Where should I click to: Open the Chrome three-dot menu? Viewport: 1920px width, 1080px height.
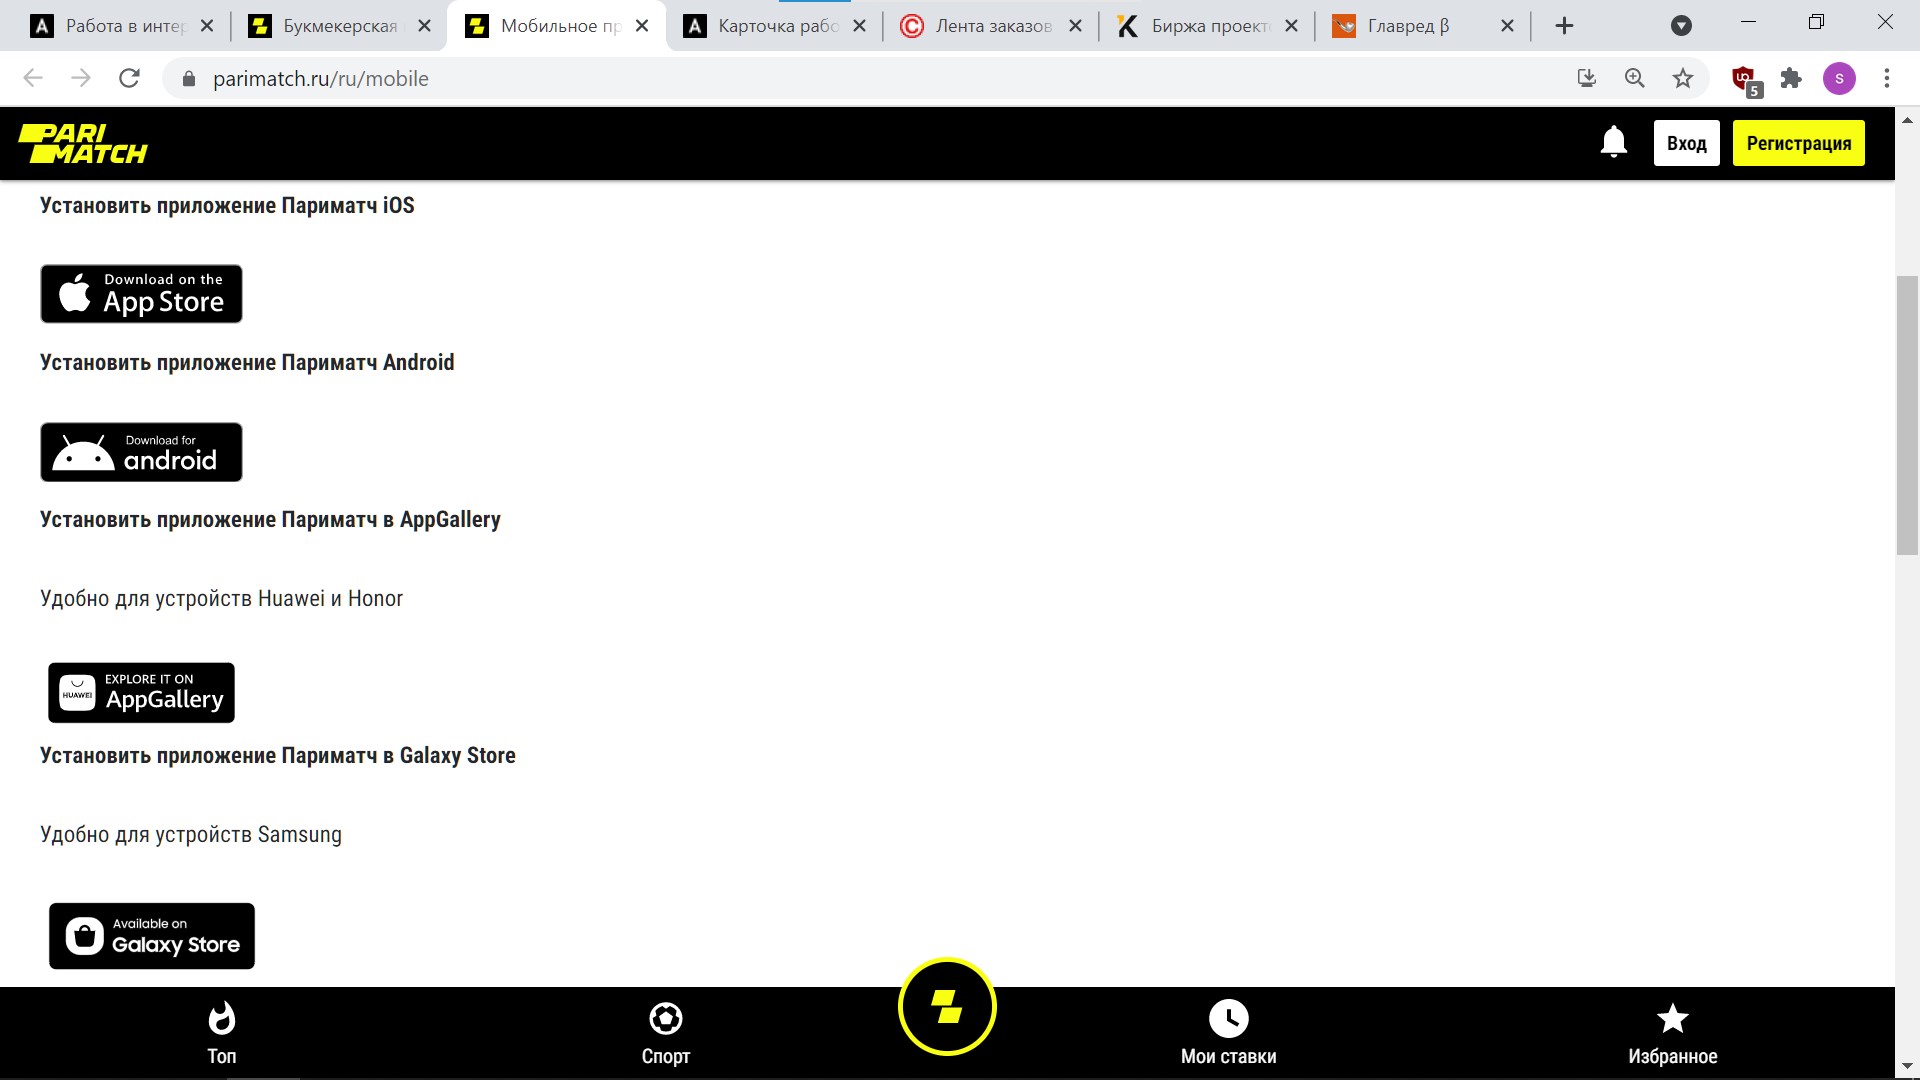click(1887, 78)
